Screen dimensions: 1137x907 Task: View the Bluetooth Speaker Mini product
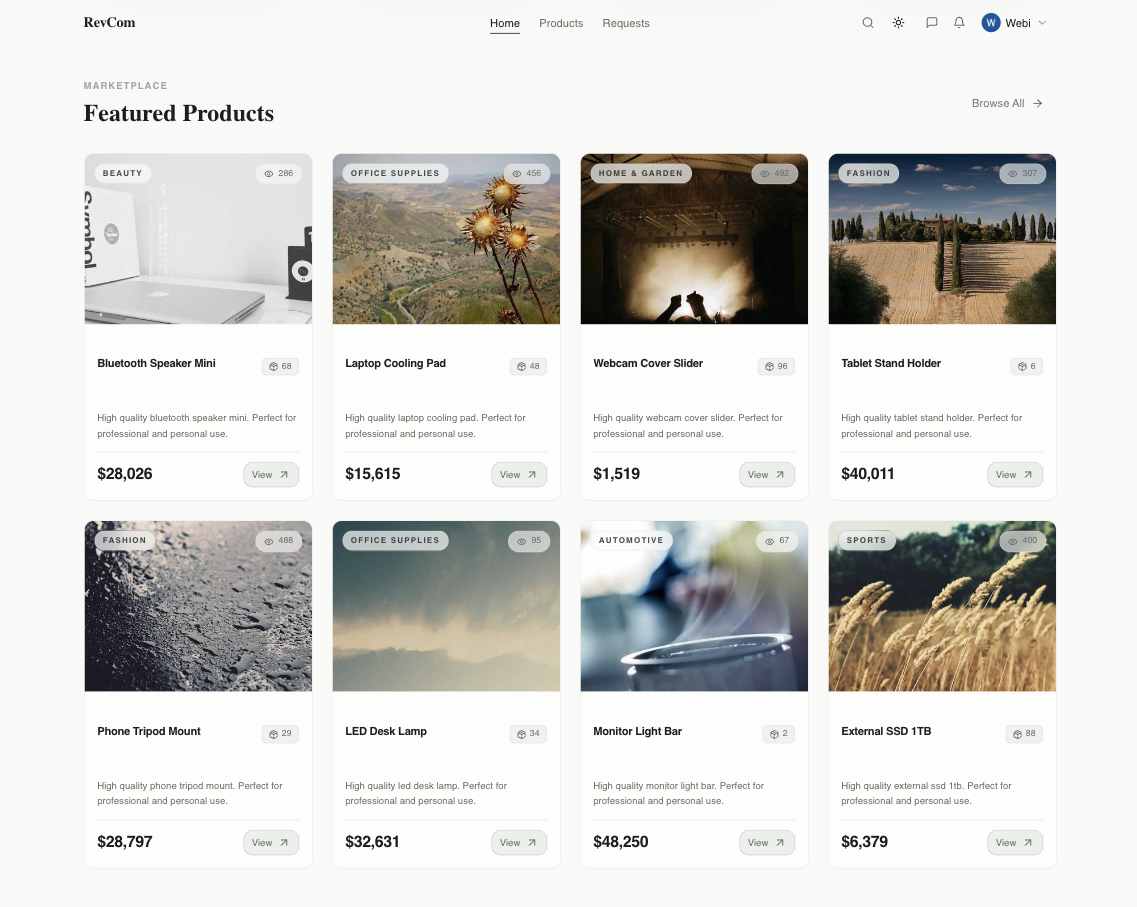click(x=271, y=474)
